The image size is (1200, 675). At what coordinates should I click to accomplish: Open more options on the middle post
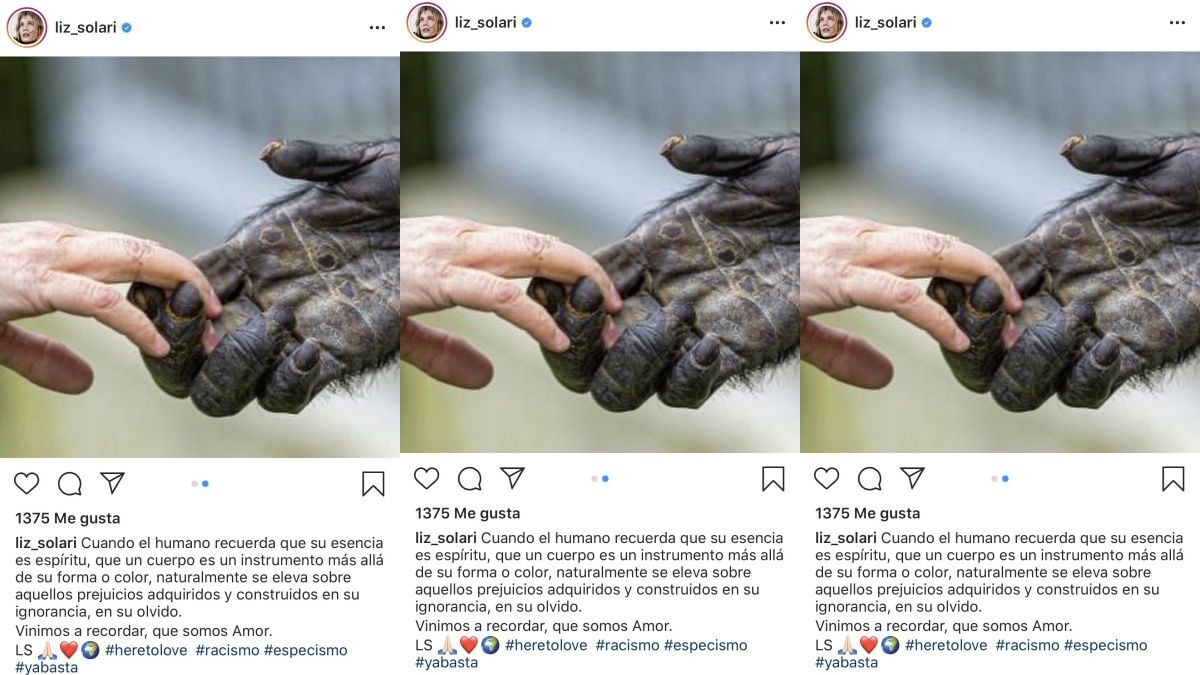pos(777,23)
